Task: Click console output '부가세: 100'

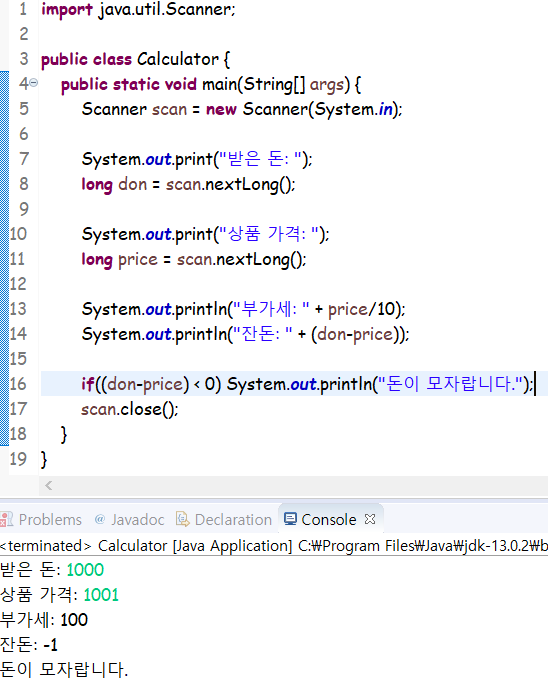Action: tap(44, 620)
